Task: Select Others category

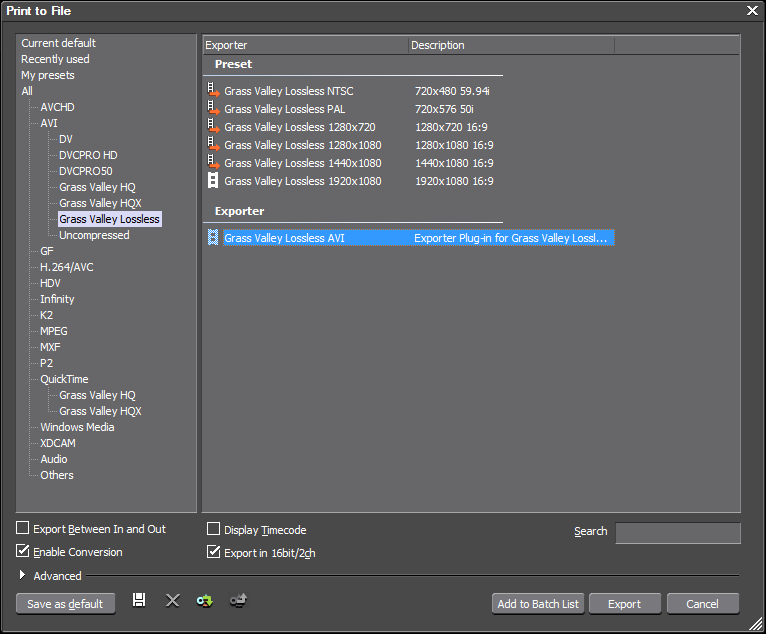Action: coord(57,475)
